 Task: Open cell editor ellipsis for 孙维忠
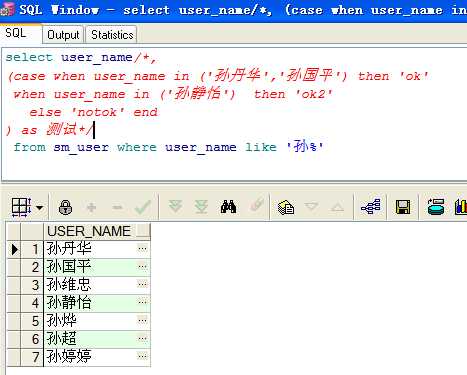pos(143,285)
